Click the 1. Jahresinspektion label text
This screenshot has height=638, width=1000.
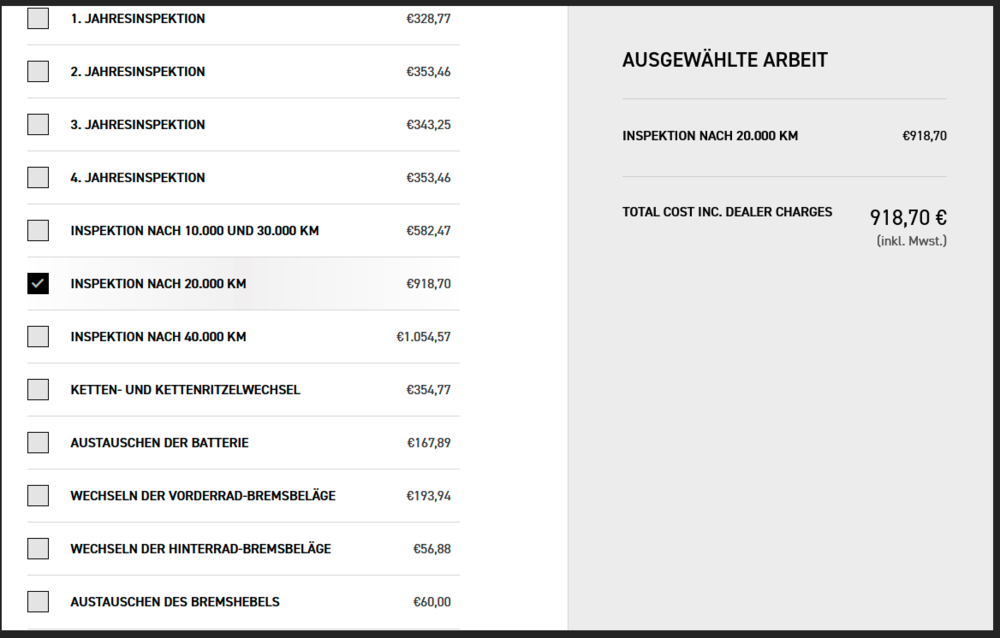pyautogui.click(x=138, y=19)
